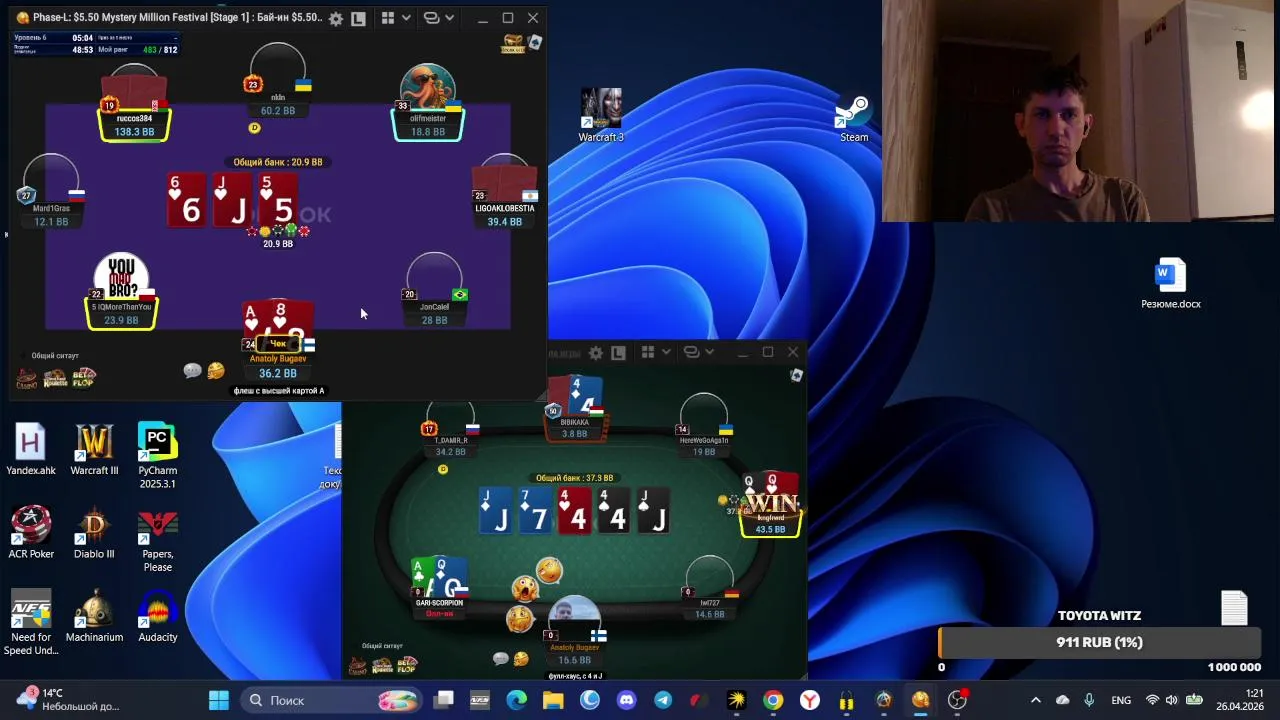Screen dimensions: 1280x720
Task: Click player 5 IQMoreThanYou avatar
Action: point(122,277)
